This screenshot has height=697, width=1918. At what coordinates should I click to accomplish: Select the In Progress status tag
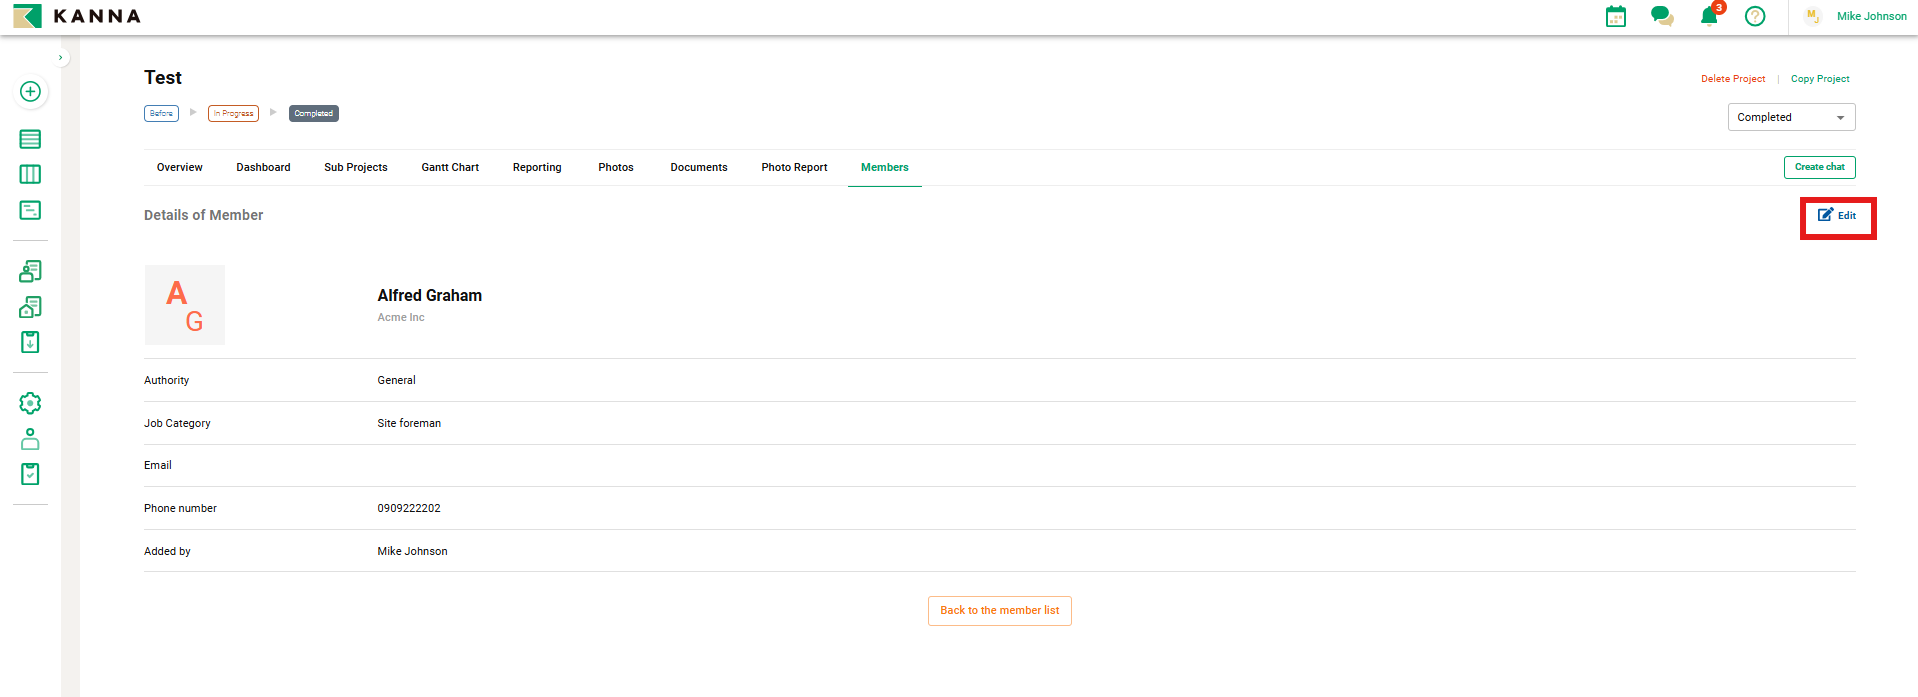click(233, 114)
